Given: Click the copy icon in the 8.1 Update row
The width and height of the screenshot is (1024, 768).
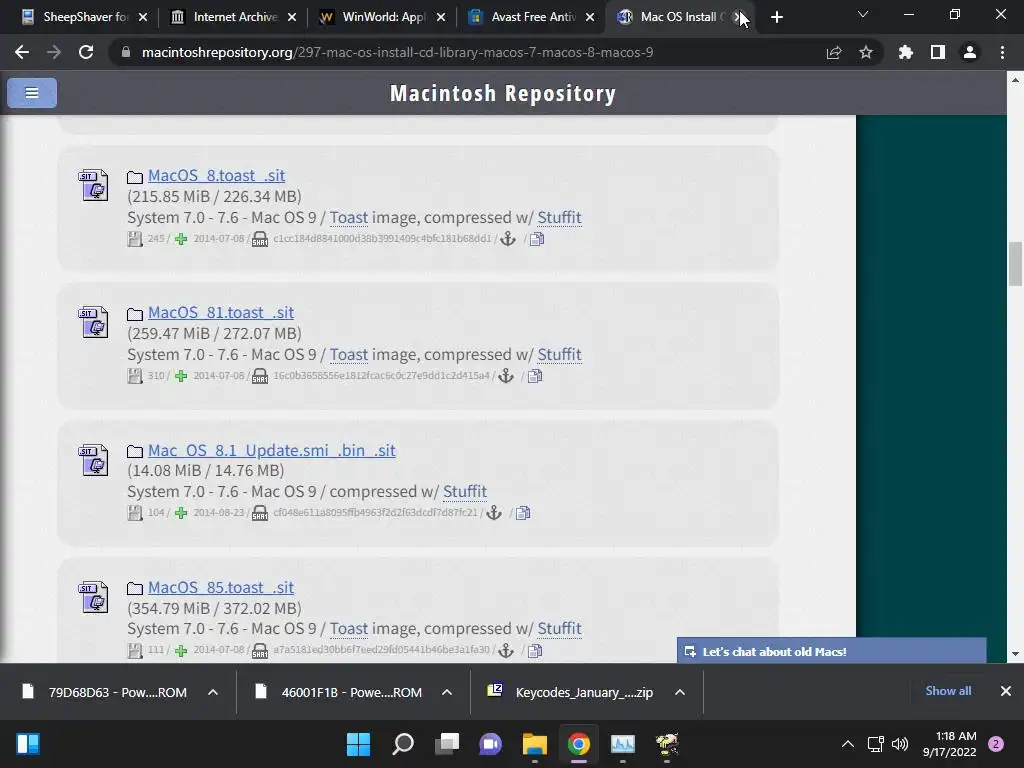Looking at the screenshot, I should tap(523, 513).
